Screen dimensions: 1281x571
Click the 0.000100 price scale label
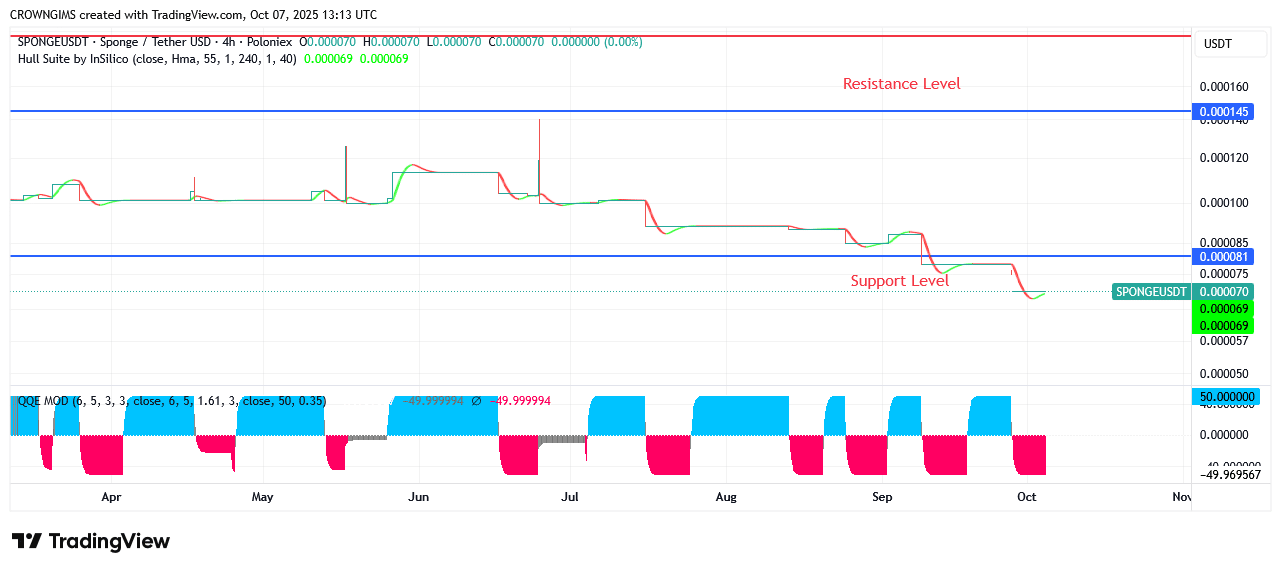coord(1221,203)
